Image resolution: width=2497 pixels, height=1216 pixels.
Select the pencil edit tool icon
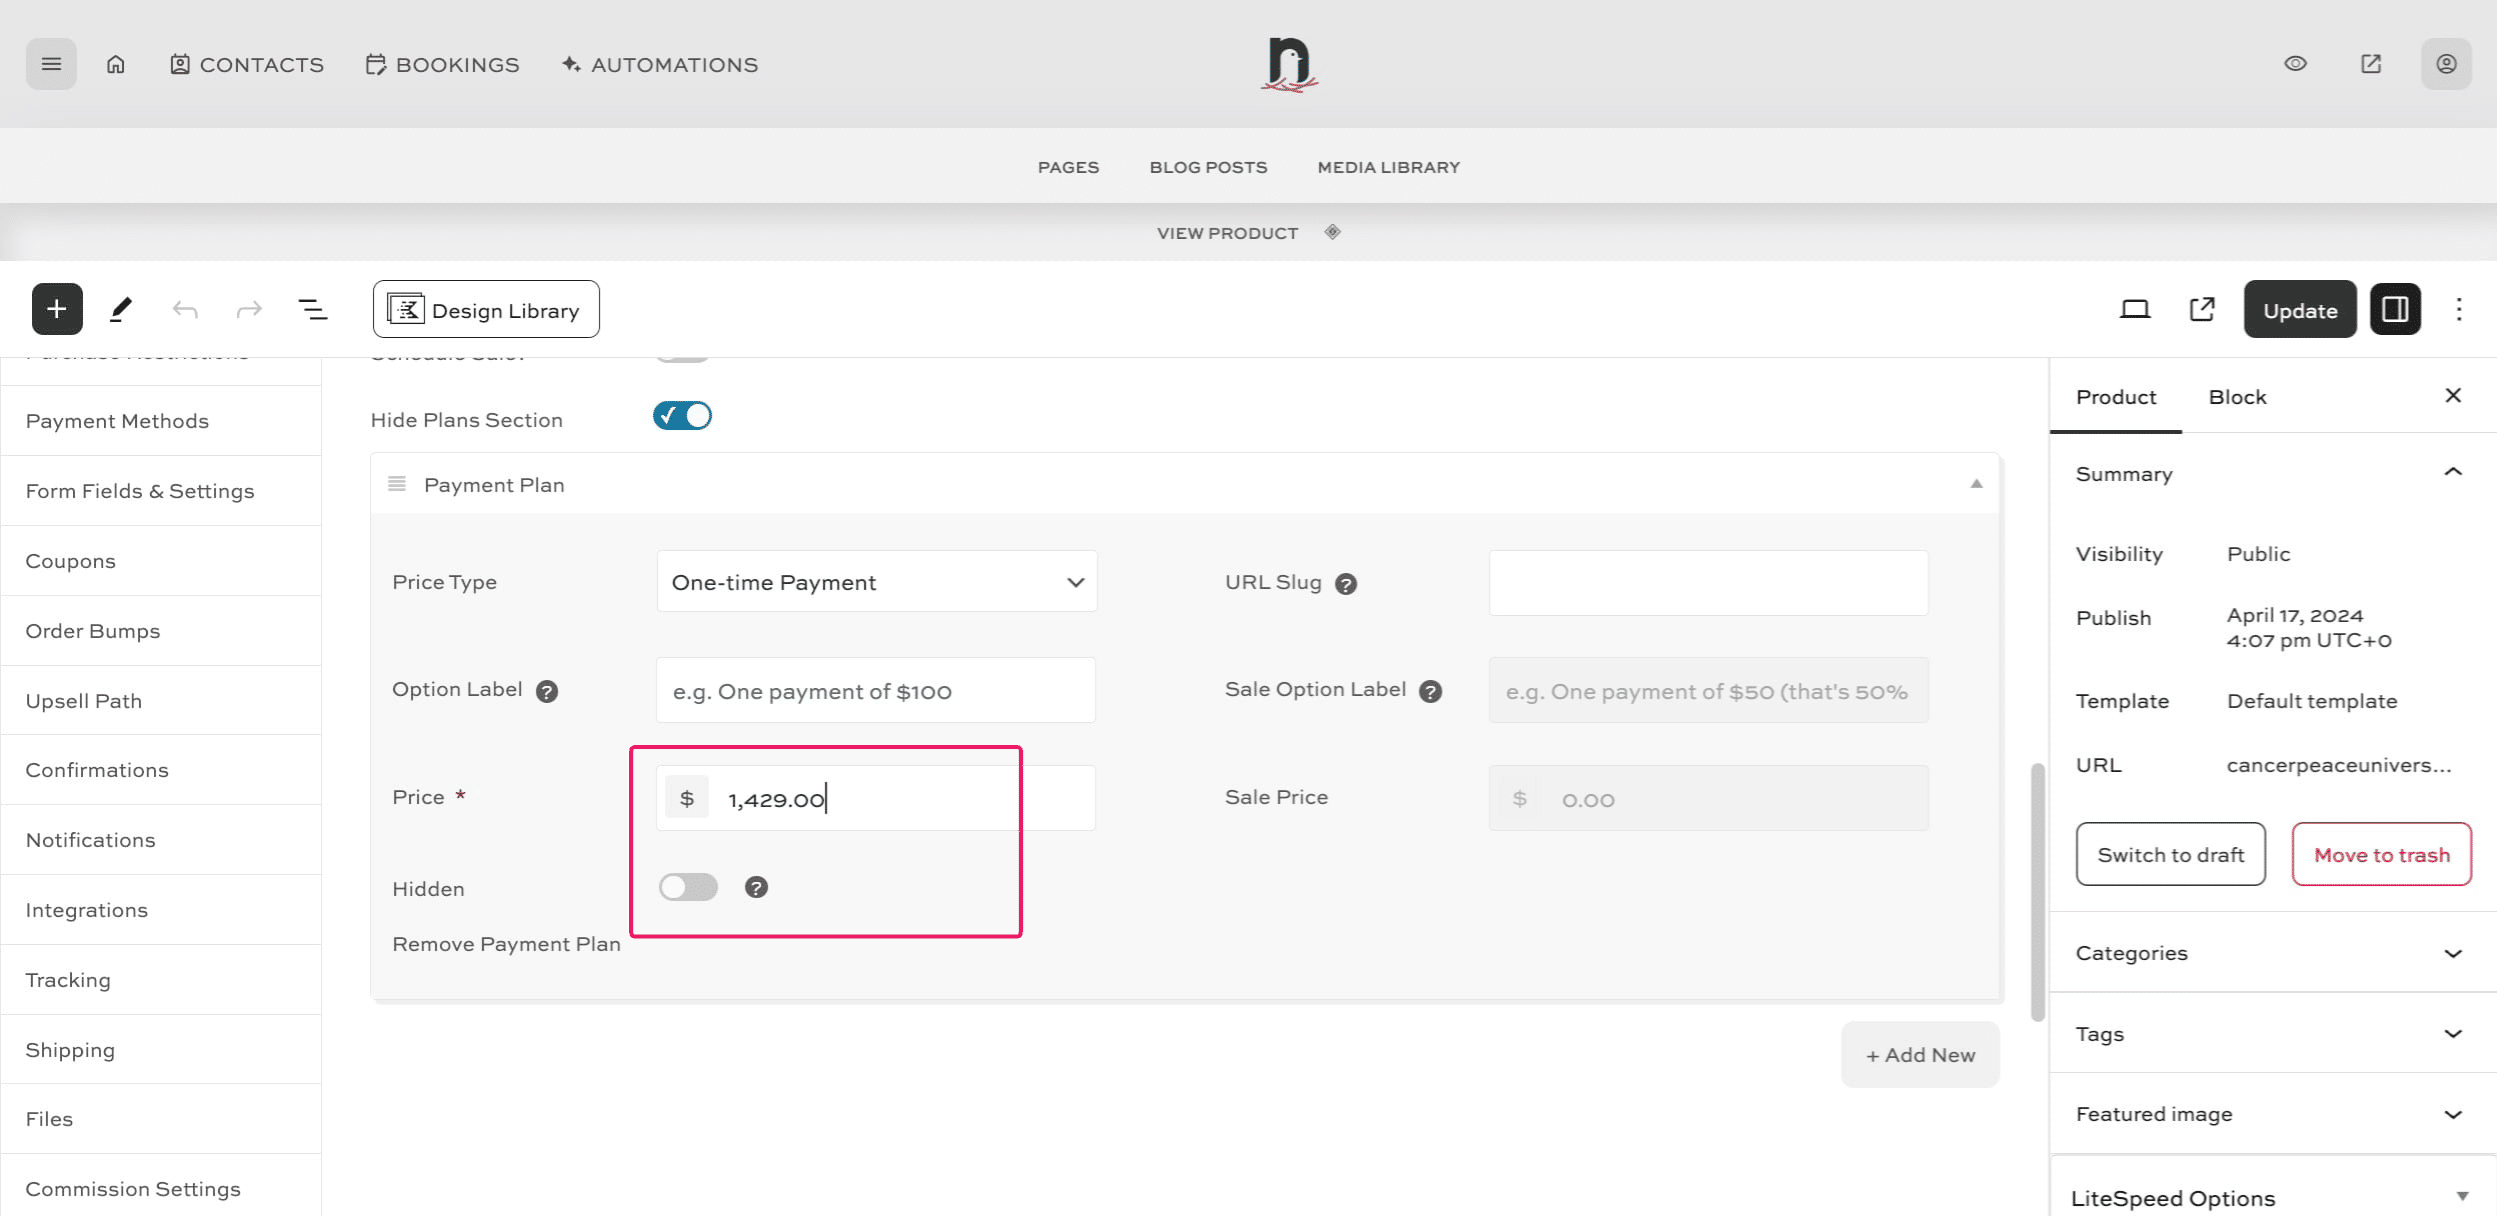(120, 309)
